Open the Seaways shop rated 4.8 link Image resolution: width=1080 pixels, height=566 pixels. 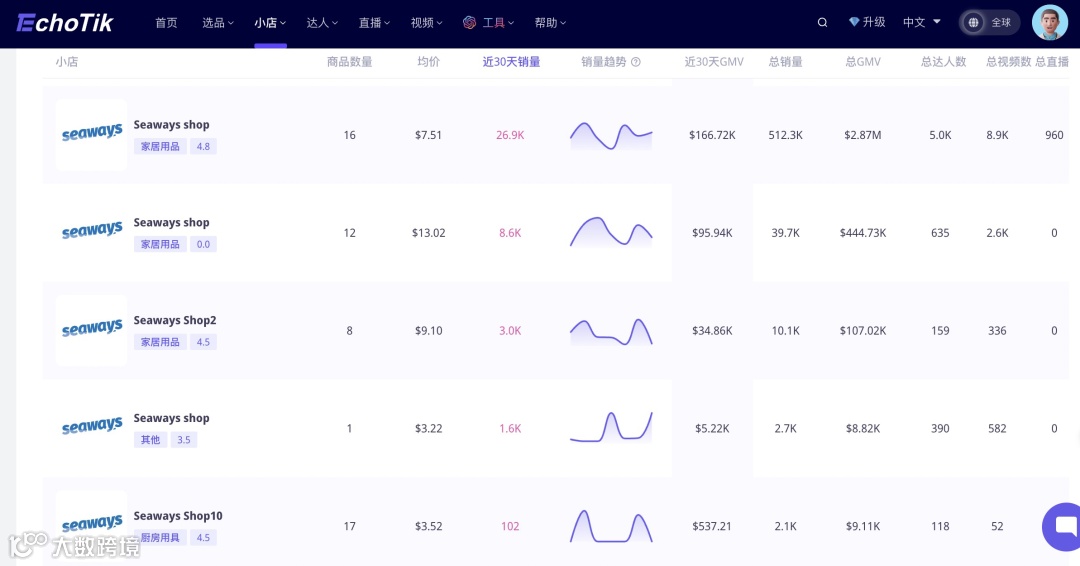coord(172,125)
